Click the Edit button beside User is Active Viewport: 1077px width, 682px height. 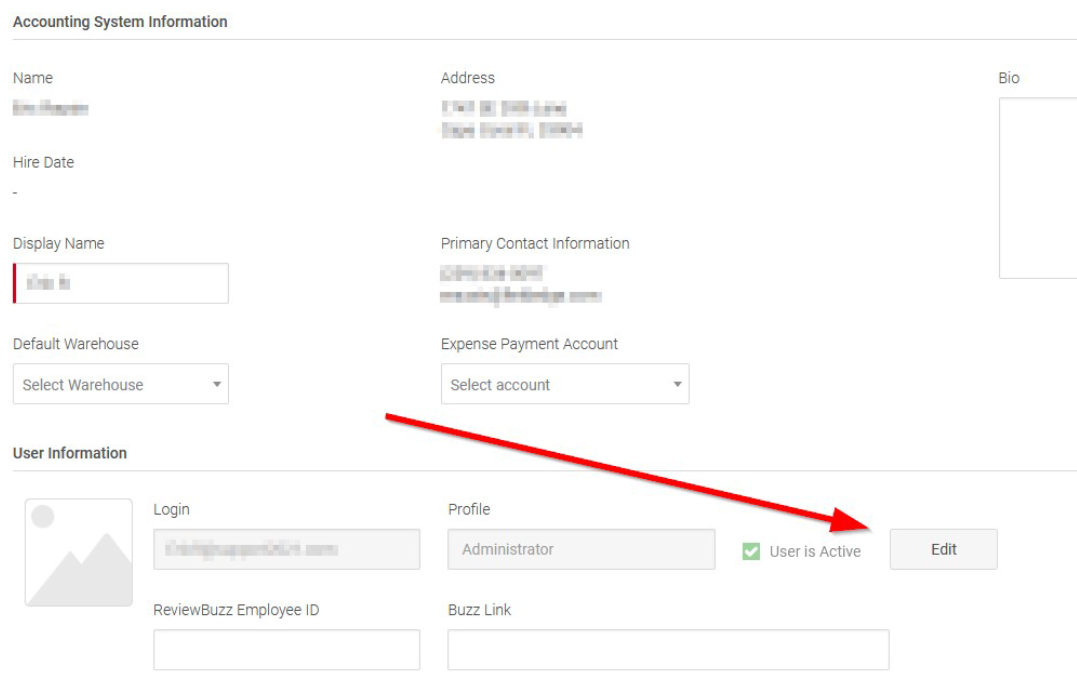tap(943, 549)
